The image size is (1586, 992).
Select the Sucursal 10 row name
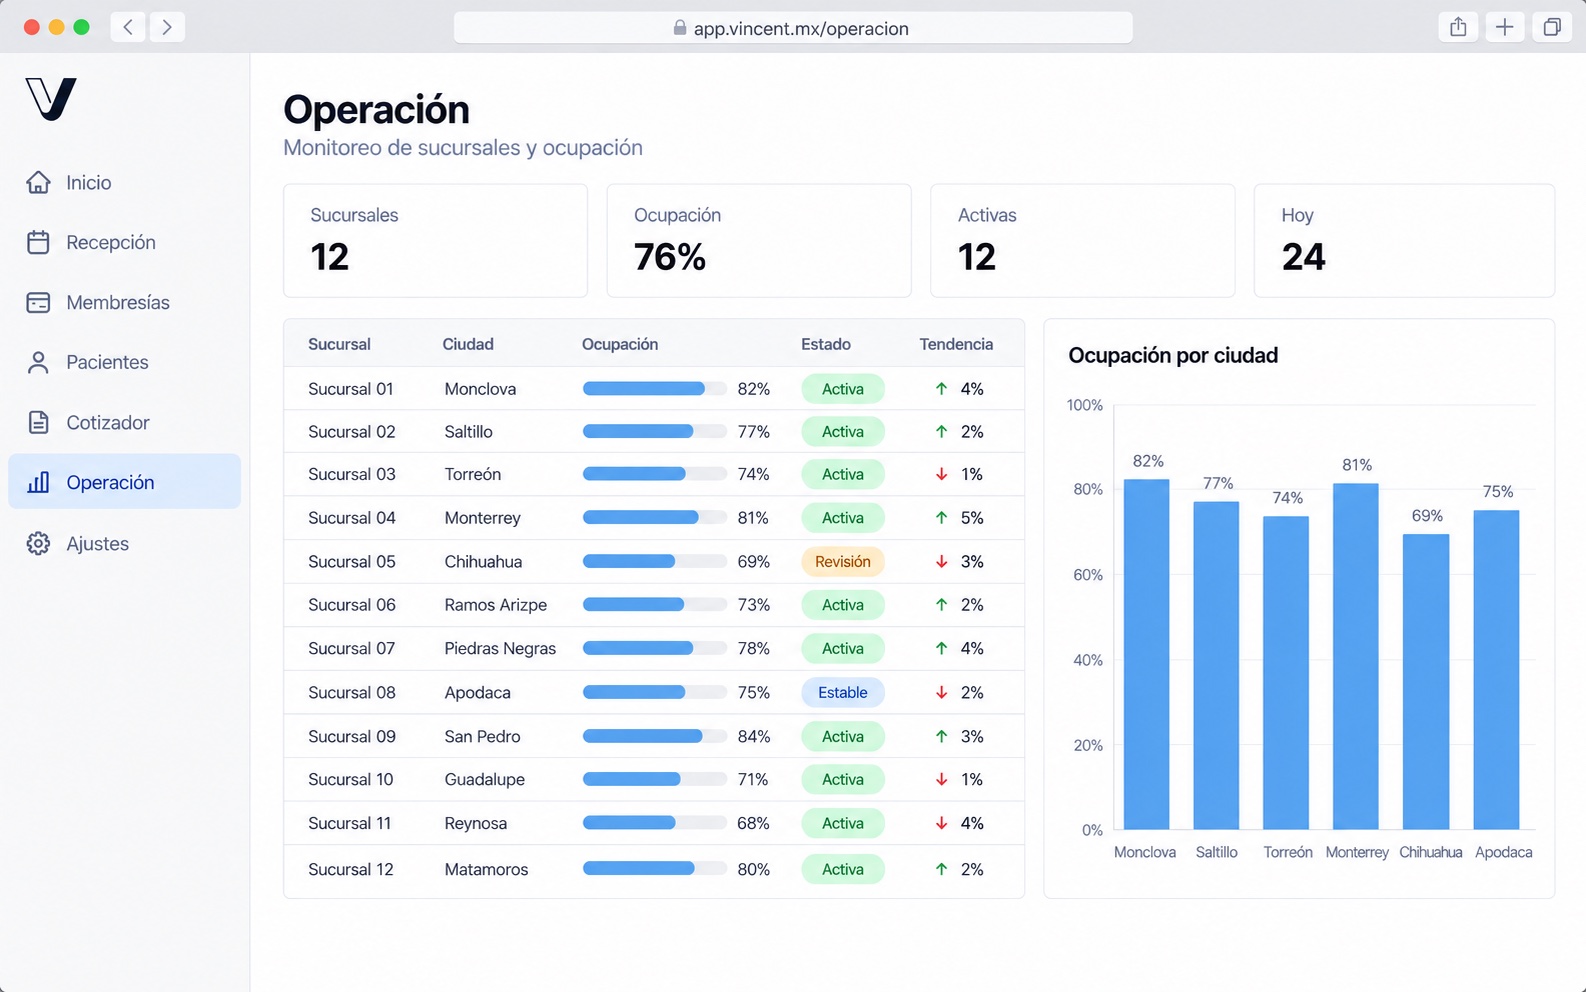tap(351, 779)
